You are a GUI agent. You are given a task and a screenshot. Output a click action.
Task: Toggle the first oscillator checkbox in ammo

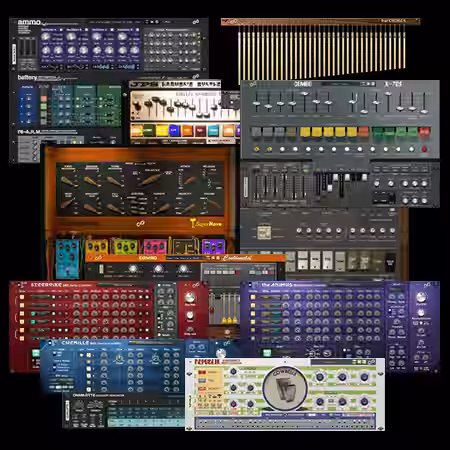[61, 30]
